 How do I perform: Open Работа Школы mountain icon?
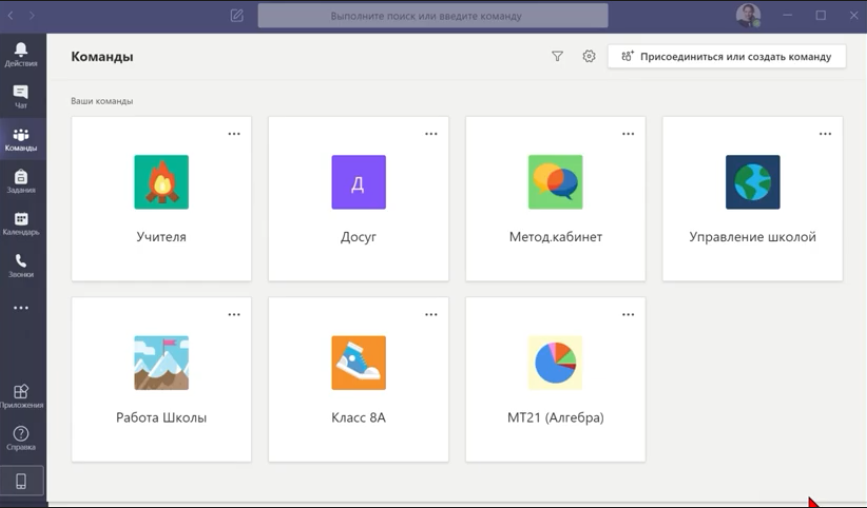click(161, 363)
